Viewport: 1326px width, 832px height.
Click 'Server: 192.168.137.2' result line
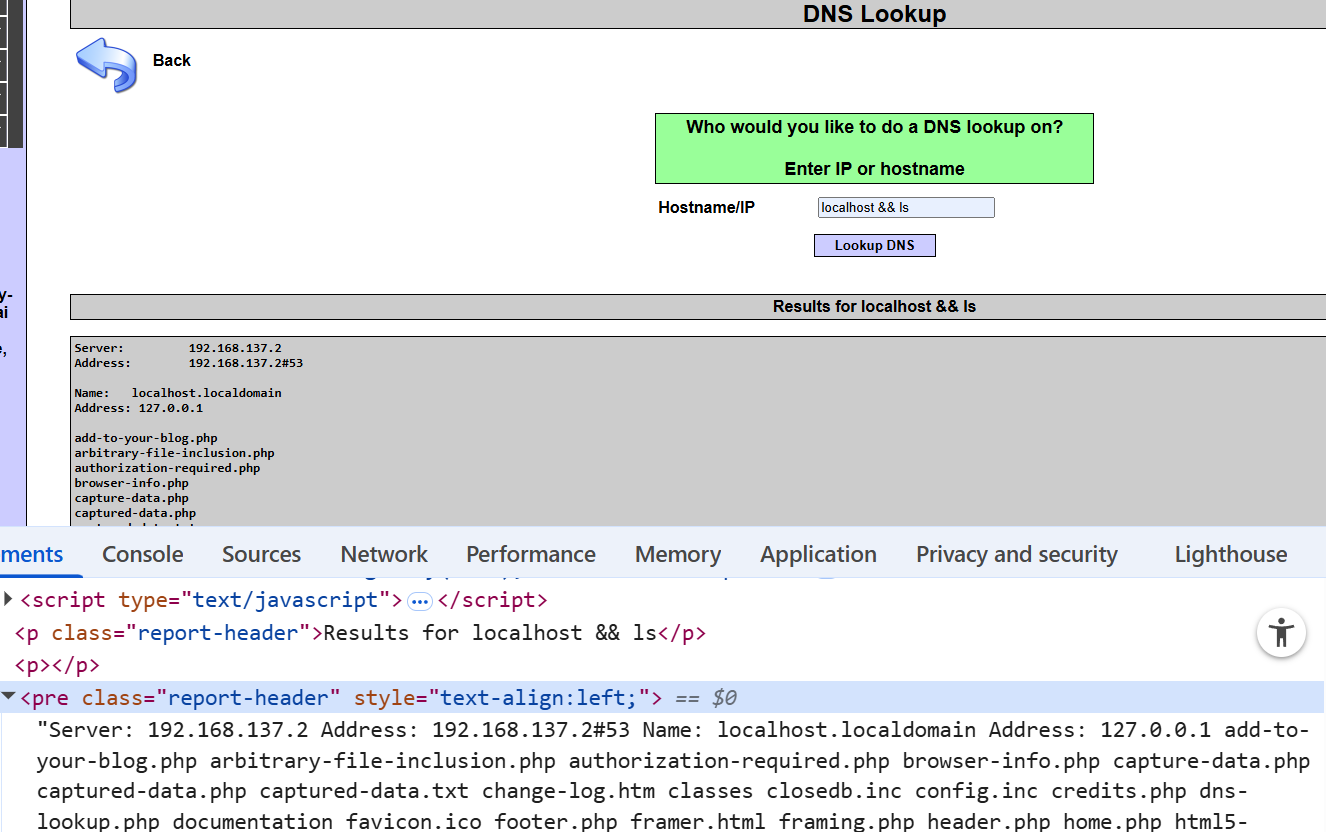click(178, 348)
